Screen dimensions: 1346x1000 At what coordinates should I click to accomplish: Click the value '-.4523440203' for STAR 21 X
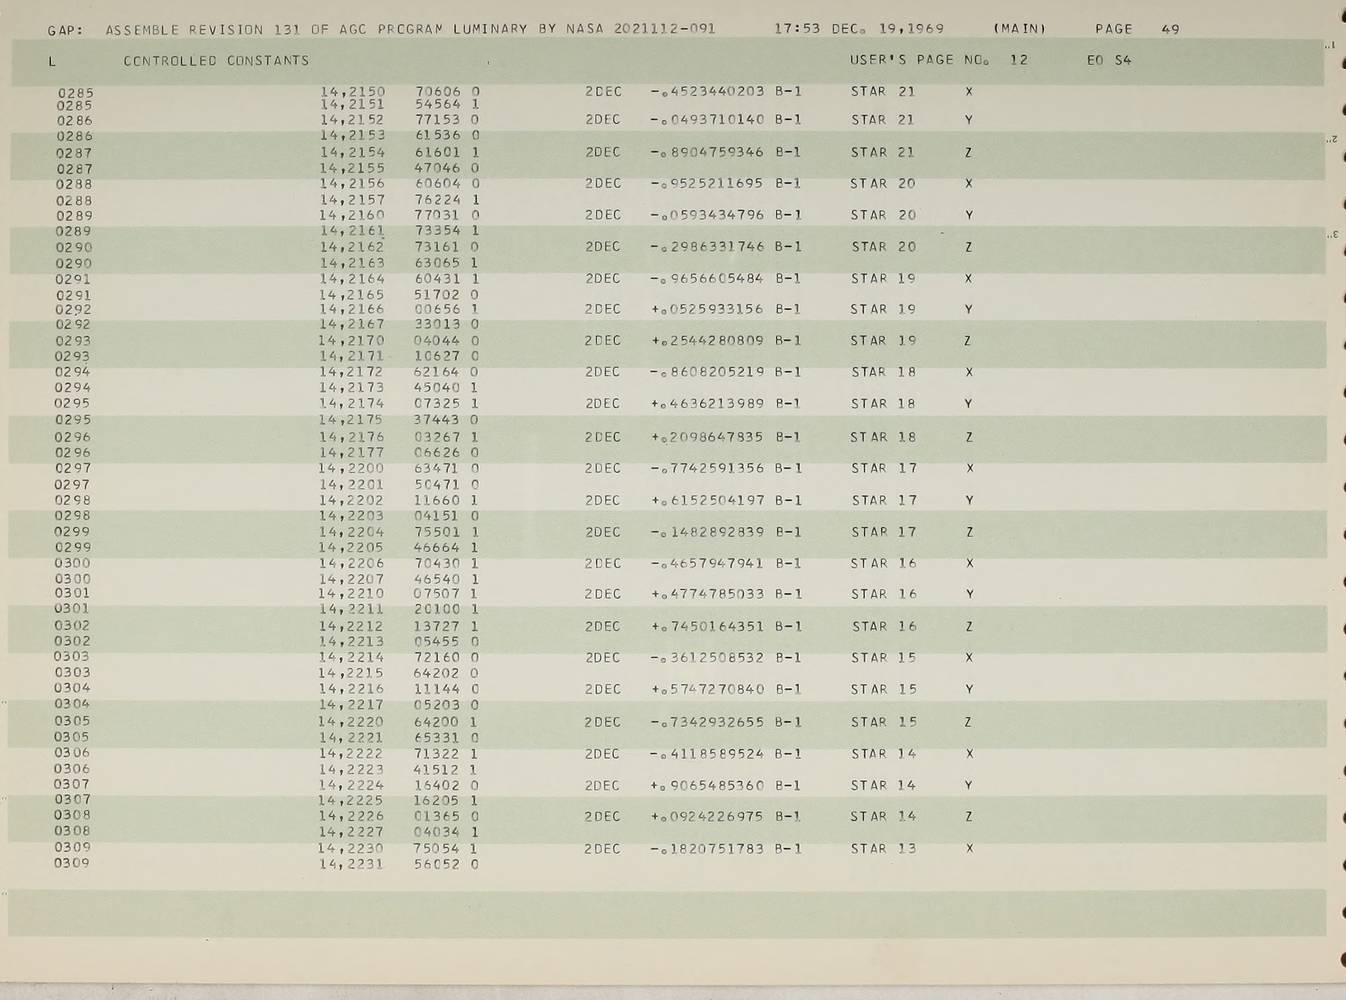pyautogui.click(x=707, y=91)
